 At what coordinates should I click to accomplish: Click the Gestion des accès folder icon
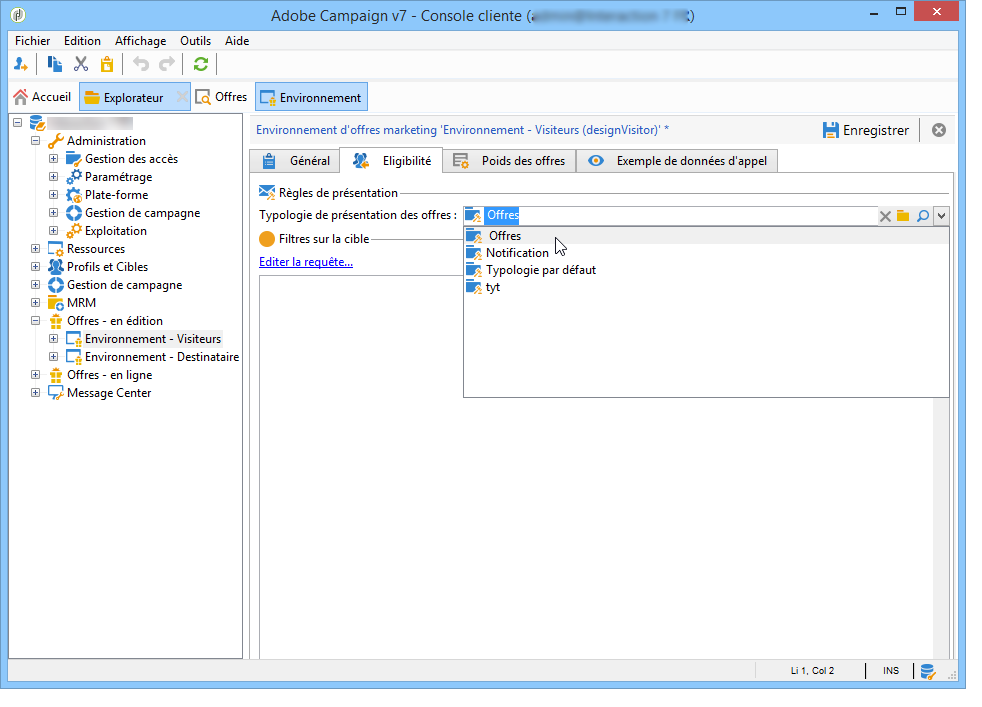click(x=74, y=159)
